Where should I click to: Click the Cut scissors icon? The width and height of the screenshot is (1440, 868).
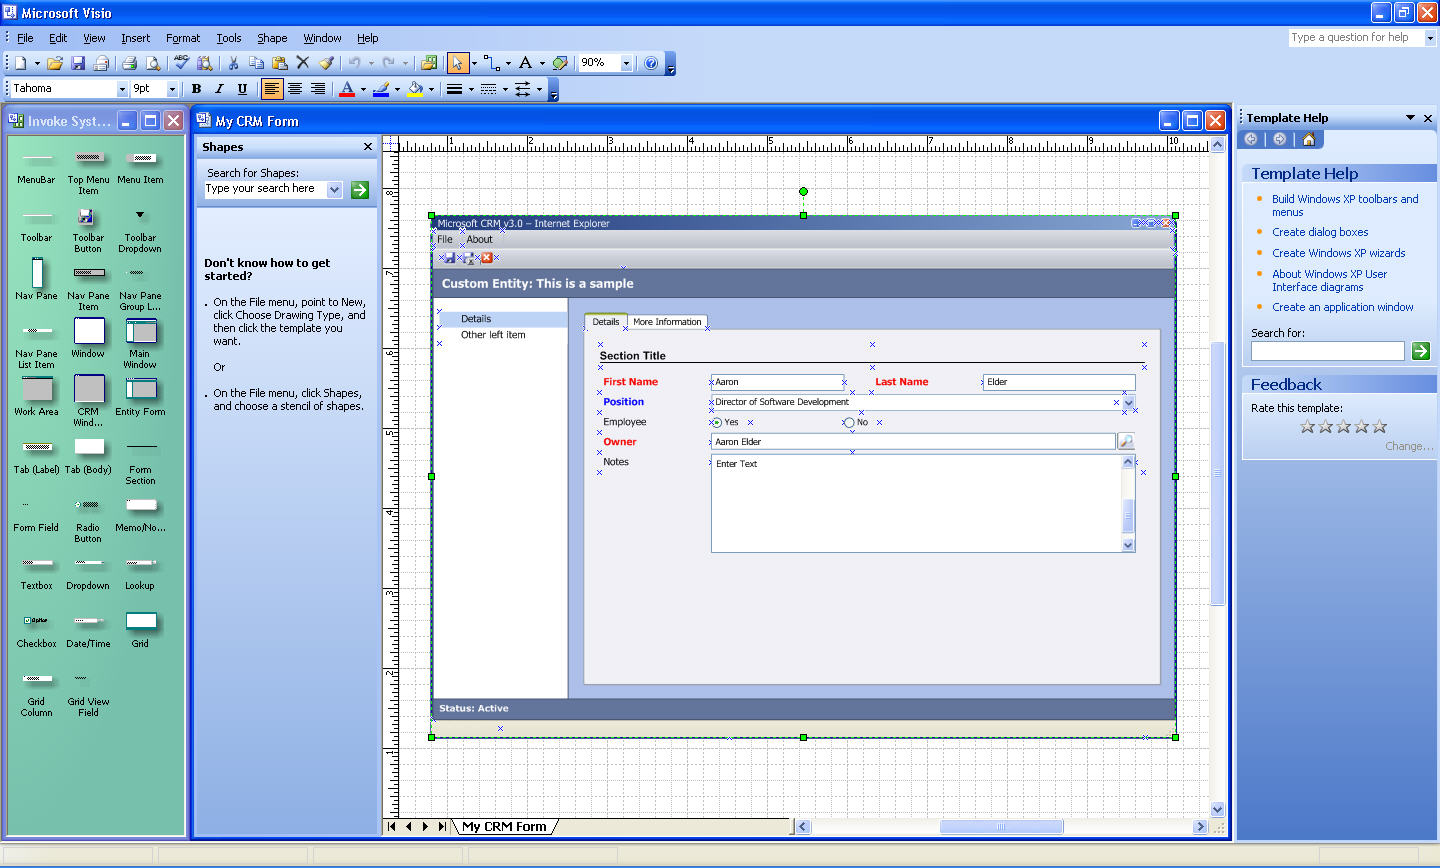tap(233, 63)
